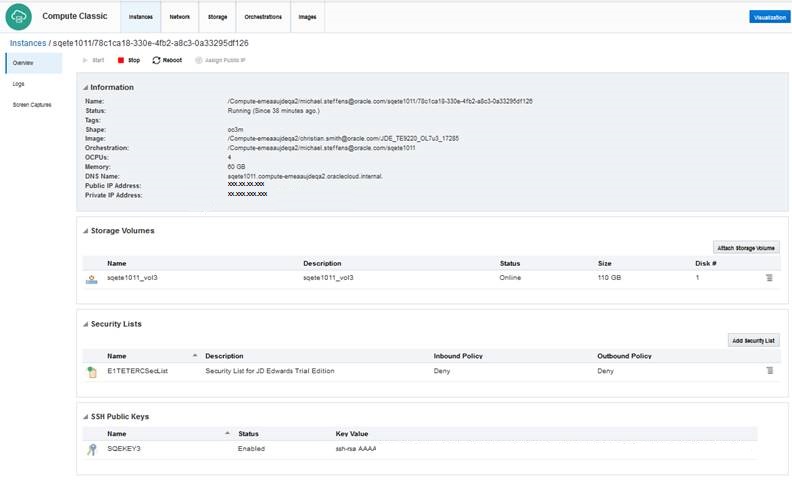792x480 pixels.
Task: Open the Storage tab
Action: coord(217,17)
